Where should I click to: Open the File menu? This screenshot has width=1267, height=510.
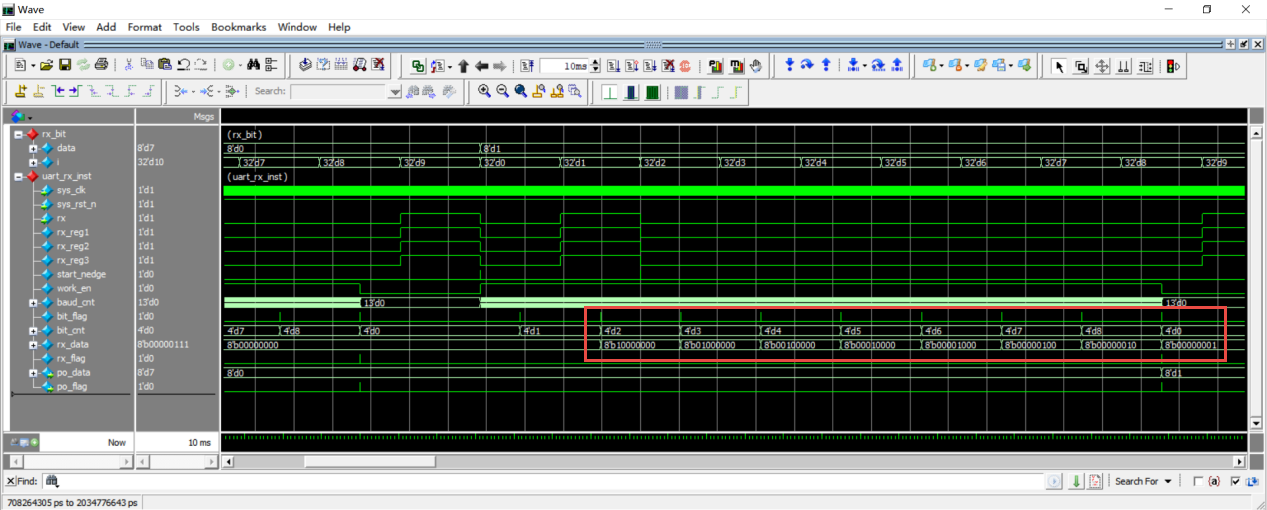[x=14, y=27]
